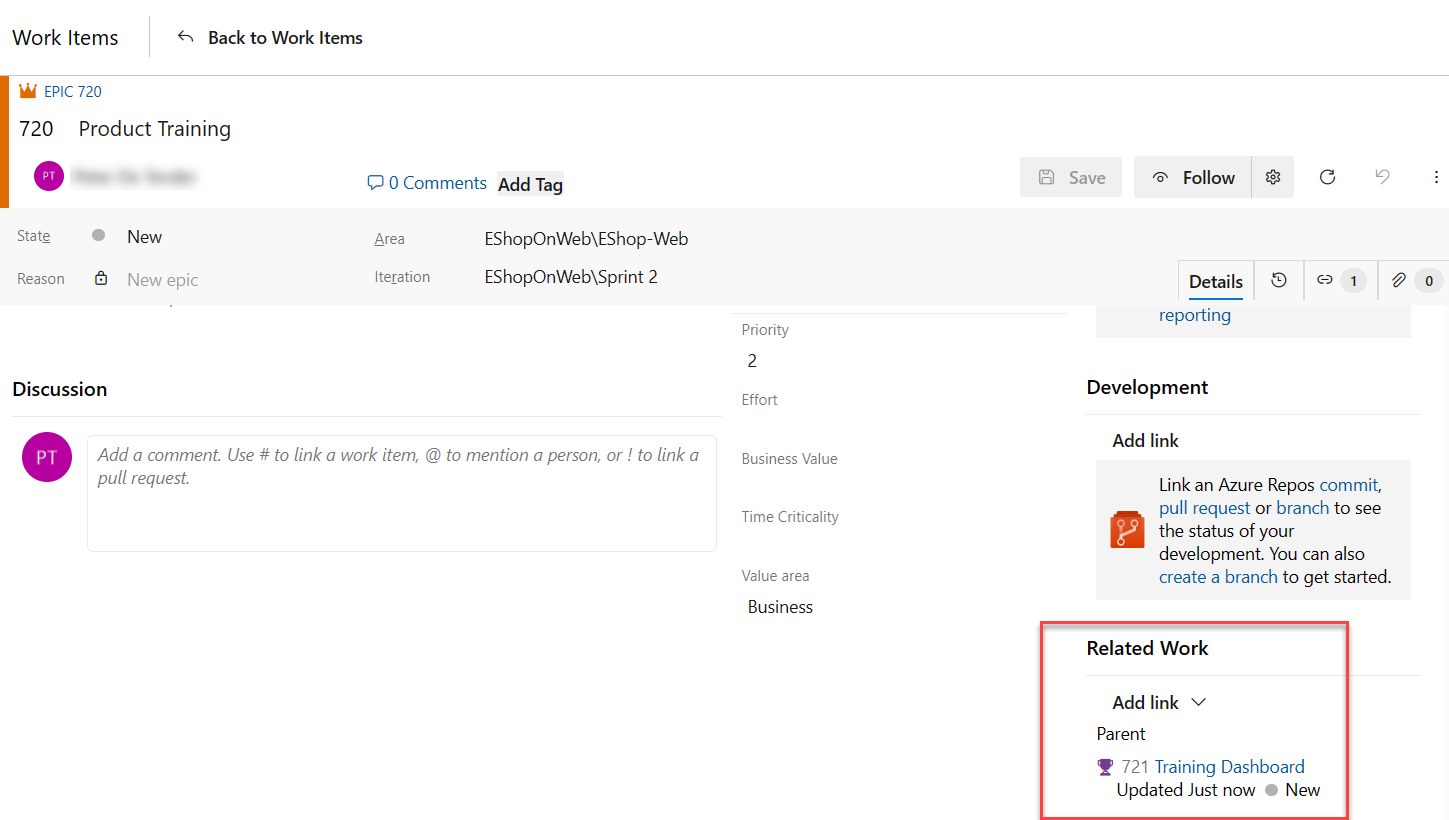Click the Product Training title field

(155, 129)
